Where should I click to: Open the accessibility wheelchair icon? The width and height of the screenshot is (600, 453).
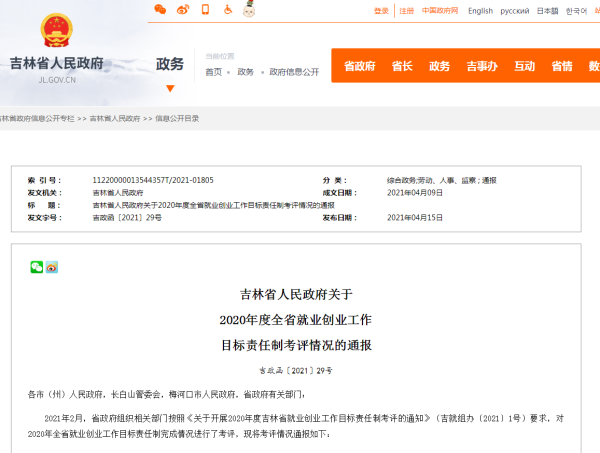(x=227, y=10)
